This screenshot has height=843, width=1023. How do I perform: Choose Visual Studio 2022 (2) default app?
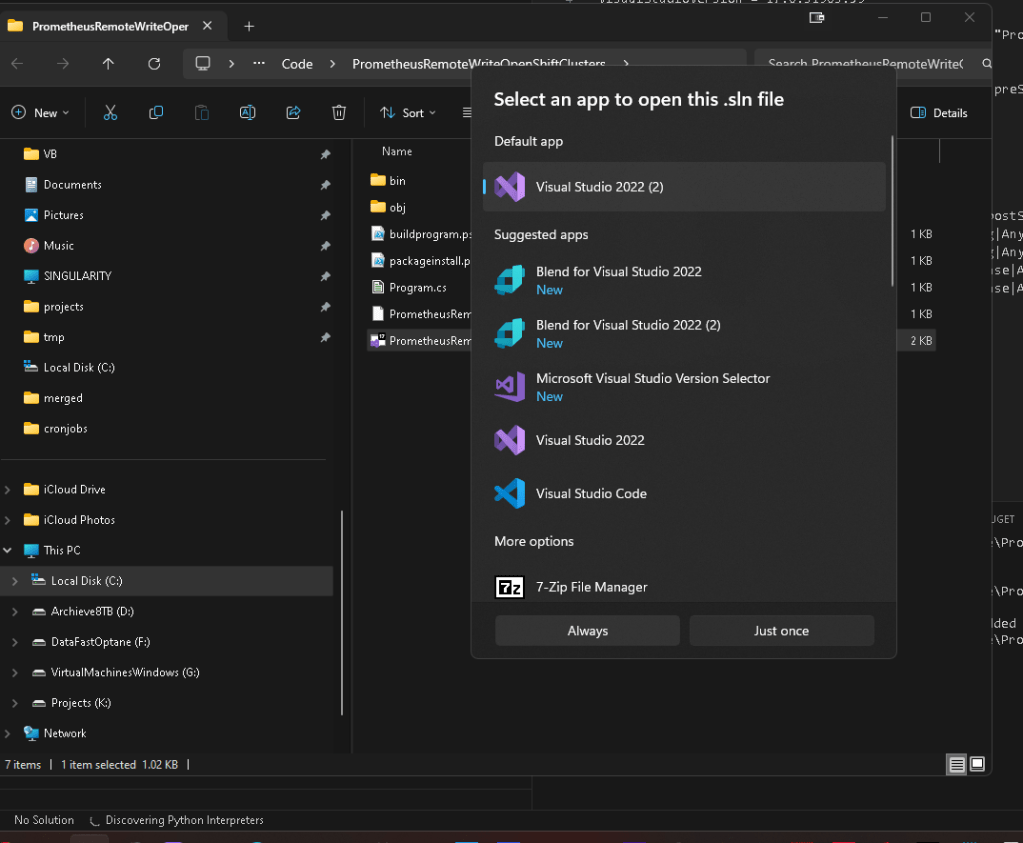684,187
